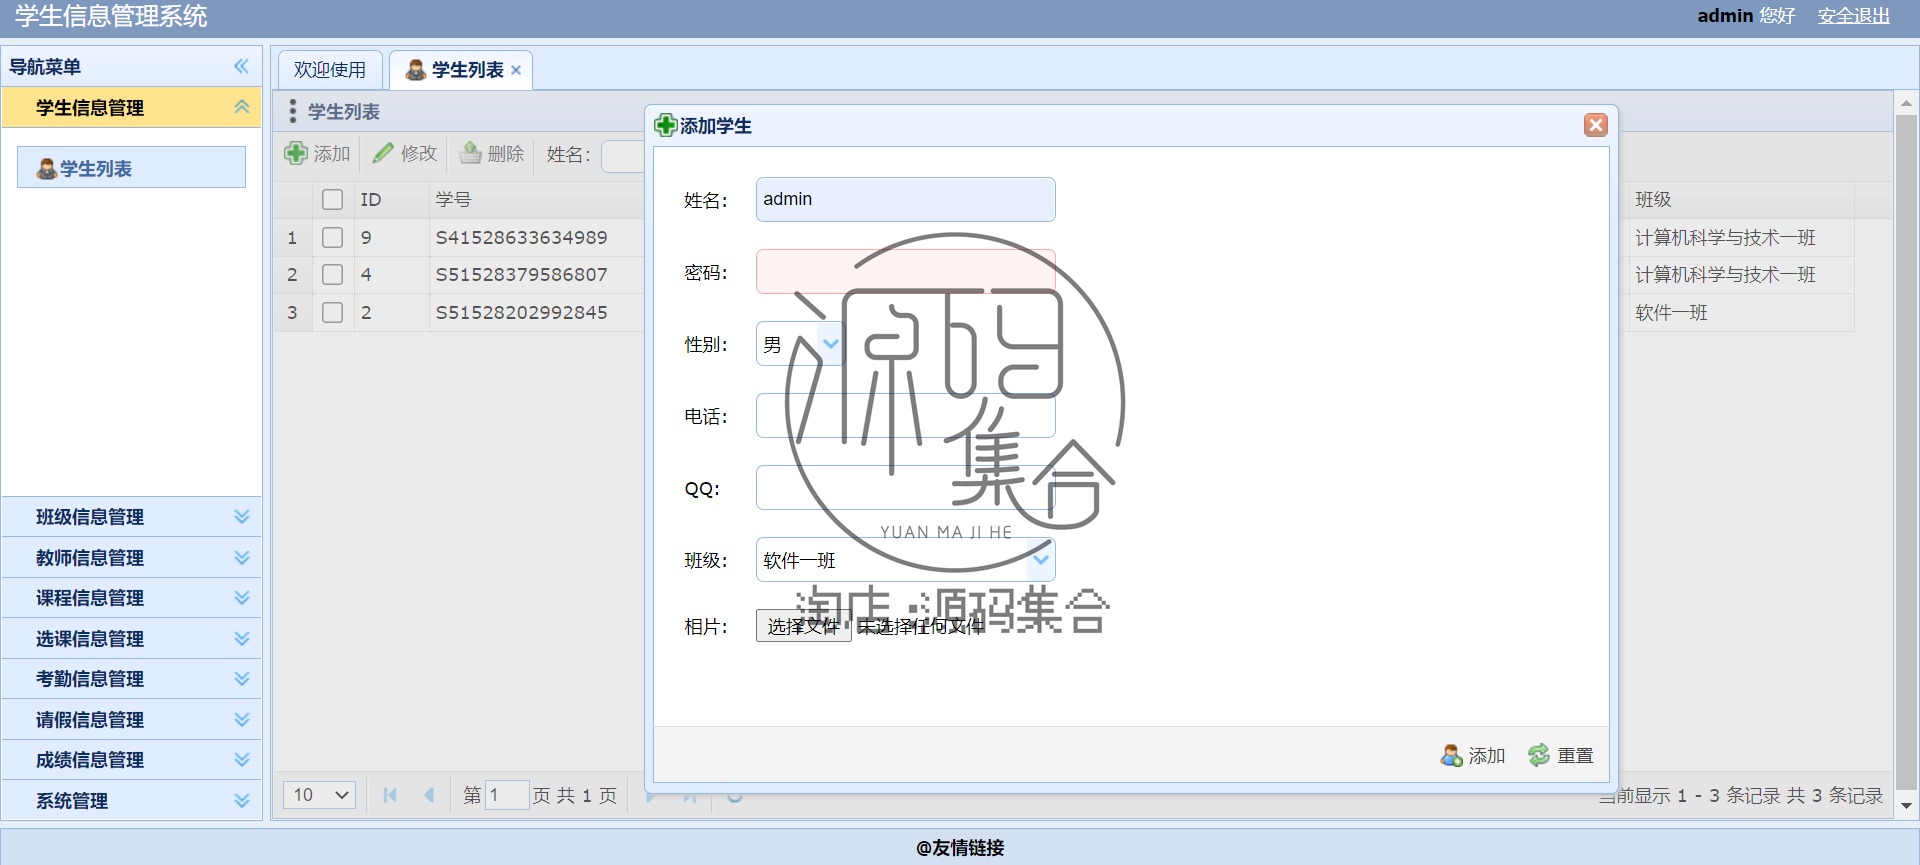Screen dimensions: 1920x865
Task: Check the row with ID 4
Action: 333,274
